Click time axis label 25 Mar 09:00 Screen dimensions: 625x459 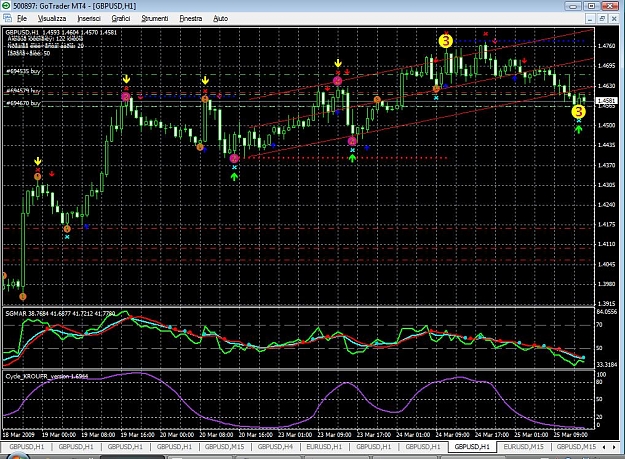tap(571, 435)
